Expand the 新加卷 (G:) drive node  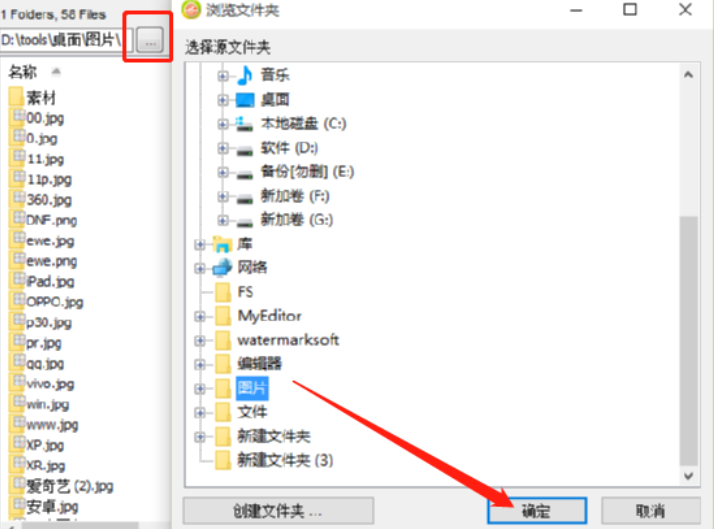coord(222,220)
